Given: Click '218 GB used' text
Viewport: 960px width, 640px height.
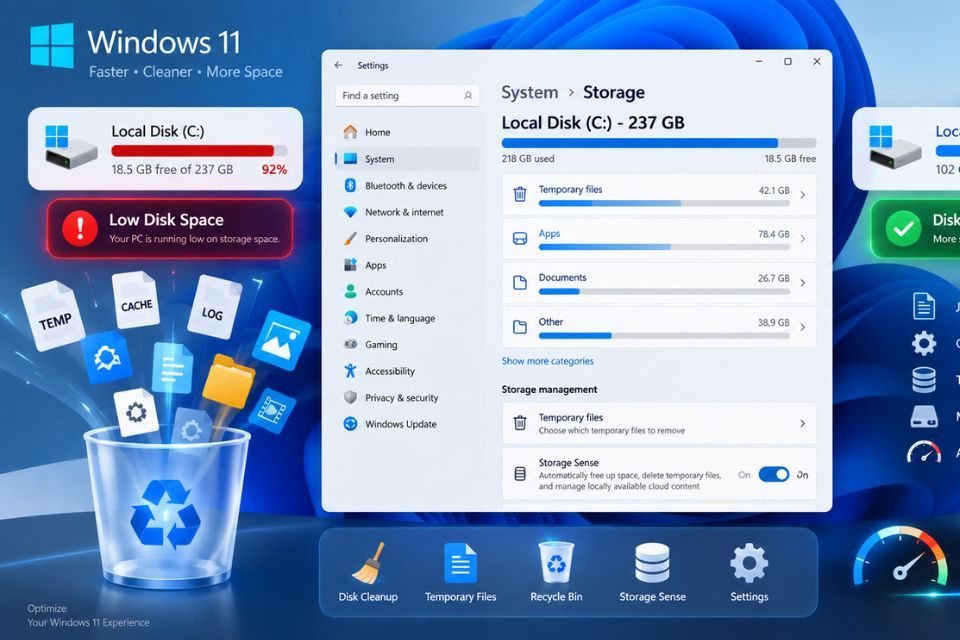Looking at the screenshot, I should pyautogui.click(x=528, y=159).
